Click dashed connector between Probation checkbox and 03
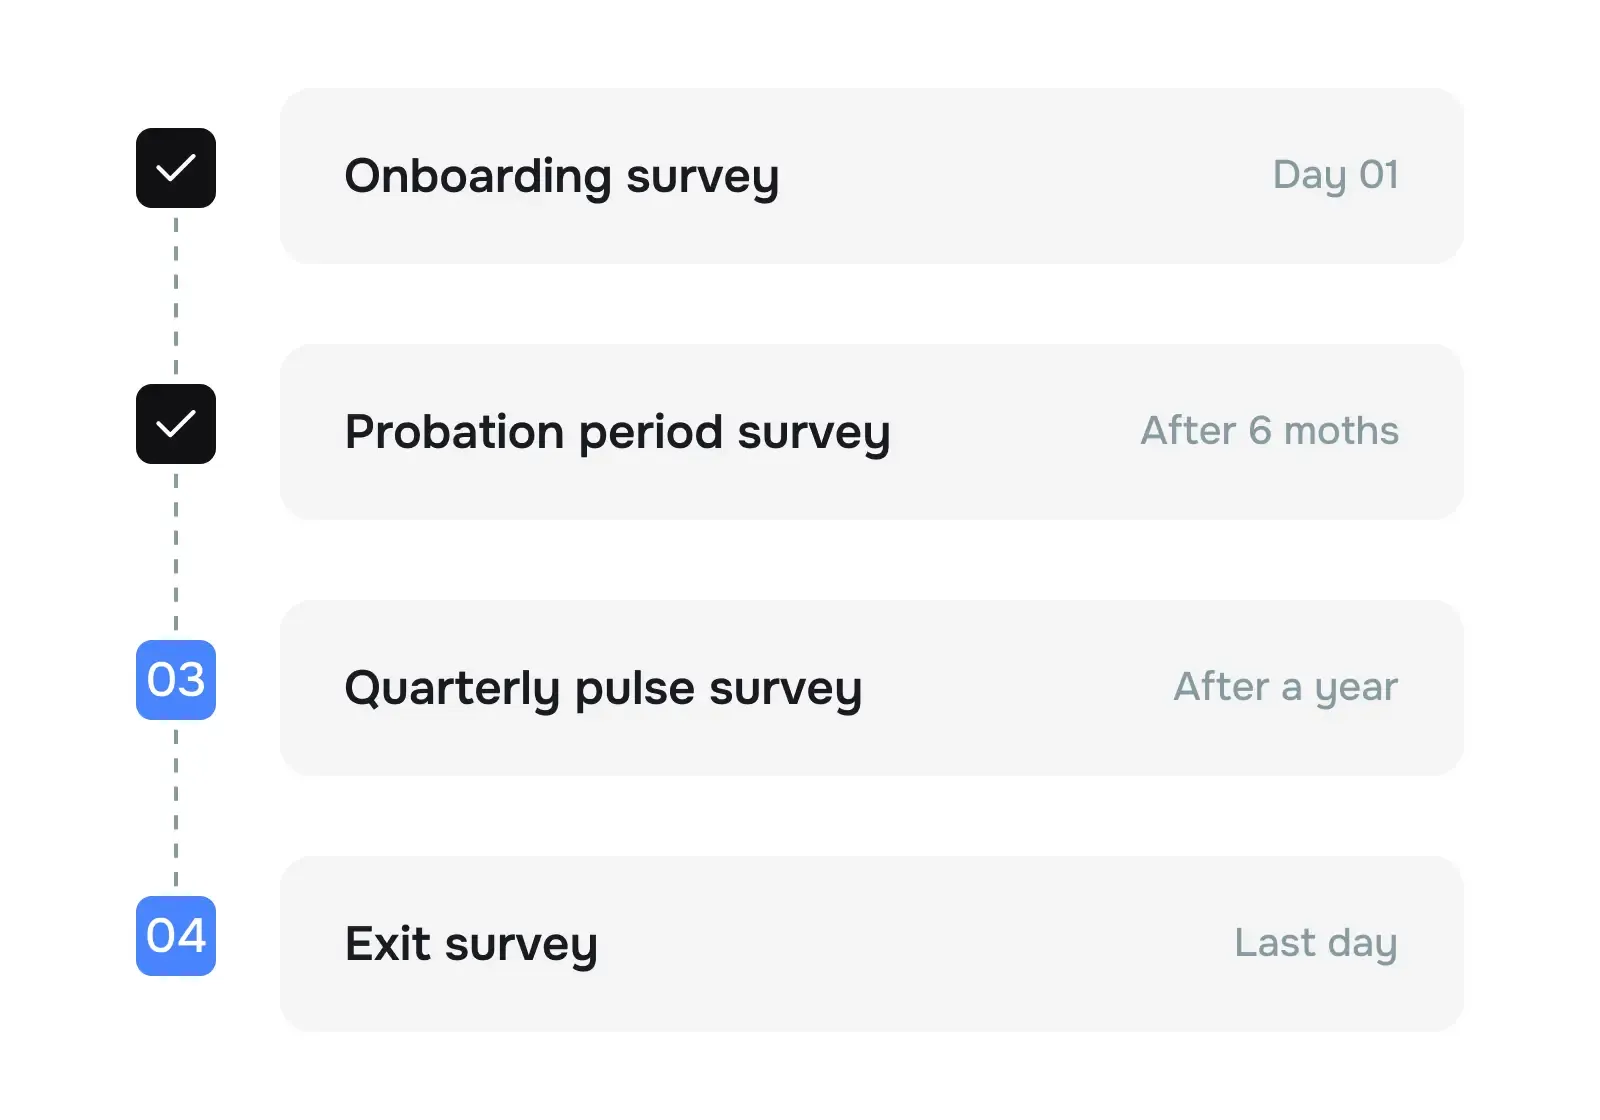 click(x=176, y=552)
